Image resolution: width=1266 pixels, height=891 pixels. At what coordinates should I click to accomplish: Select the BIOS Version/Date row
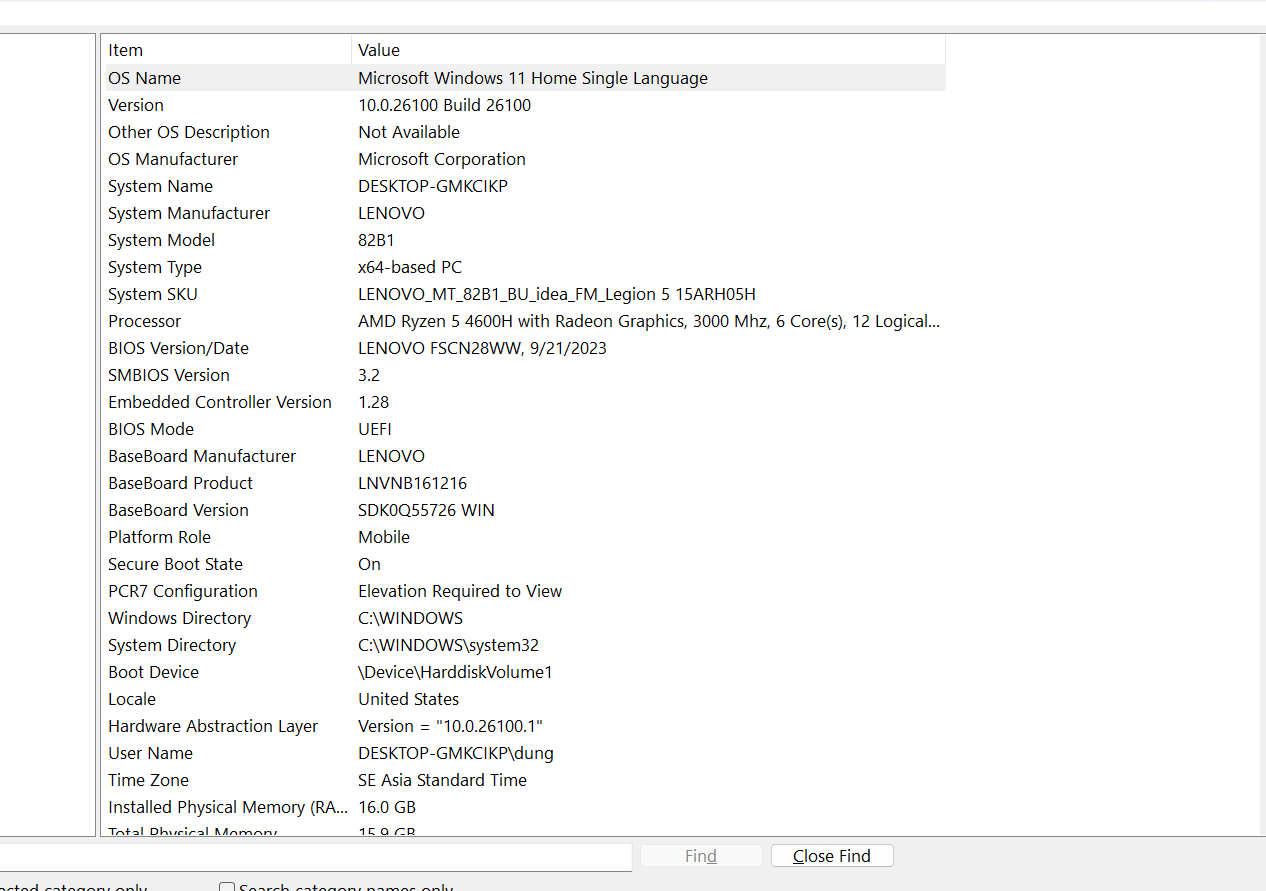[x=525, y=348]
